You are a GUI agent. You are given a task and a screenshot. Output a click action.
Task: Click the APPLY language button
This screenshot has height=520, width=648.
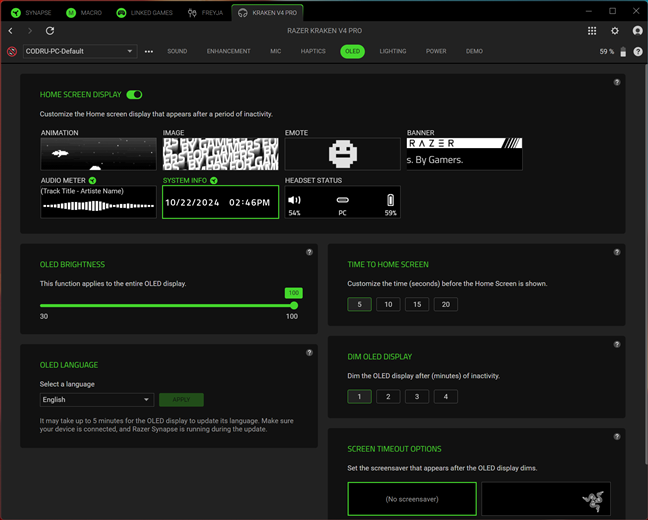click(181, 400)
